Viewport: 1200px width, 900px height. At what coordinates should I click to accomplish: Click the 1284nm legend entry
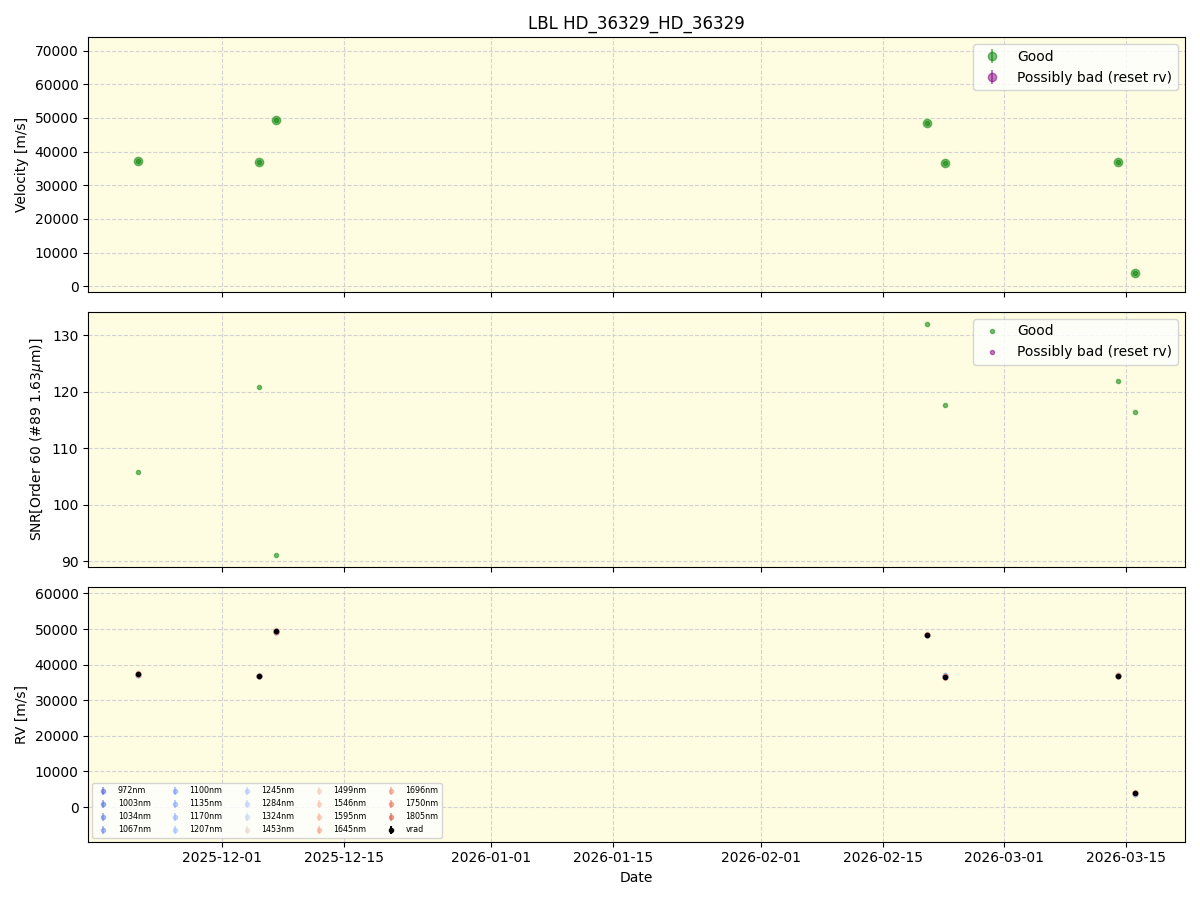[x=278, y=803]
